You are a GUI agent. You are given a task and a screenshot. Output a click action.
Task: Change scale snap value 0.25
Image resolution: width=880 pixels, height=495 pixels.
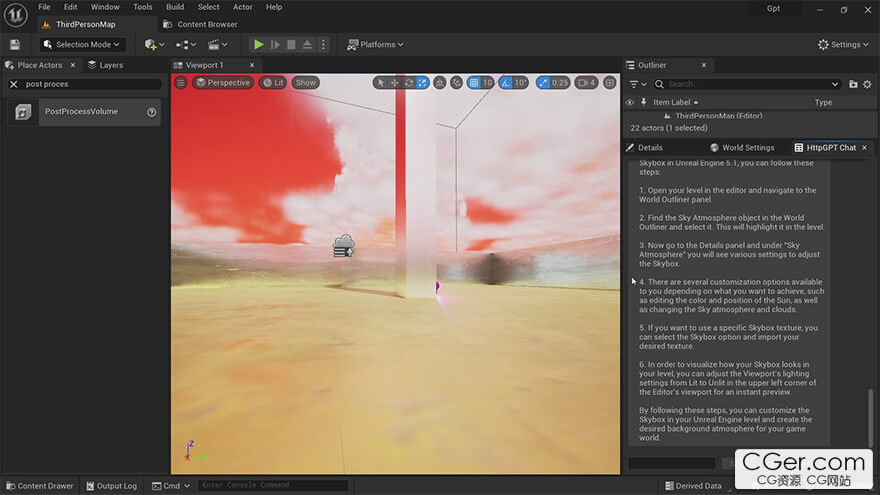click(x=560, y=82)
